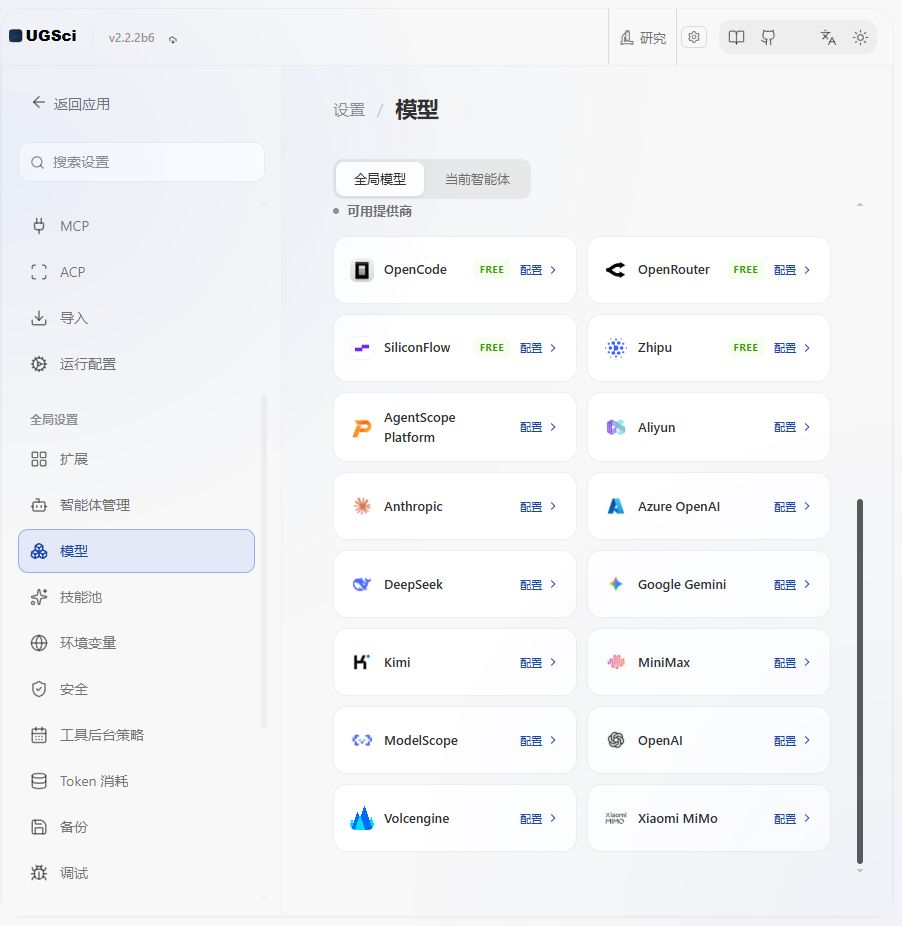Click the Aliyun provider logo

[616, 427]
